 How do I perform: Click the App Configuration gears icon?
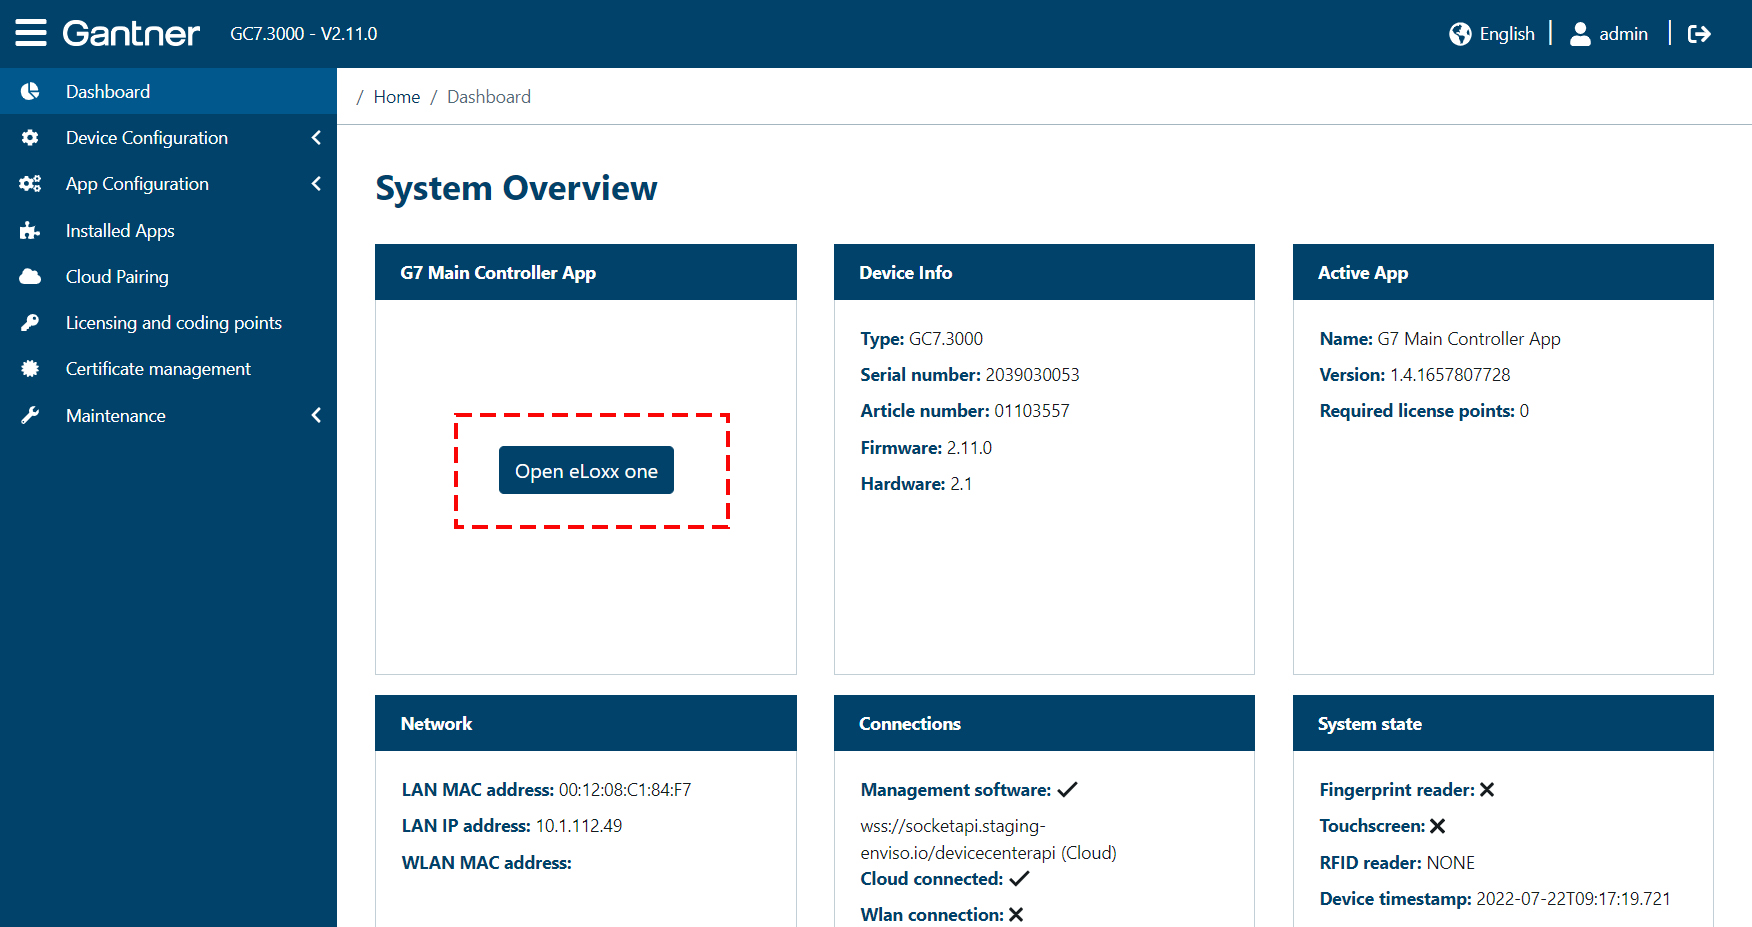[30, 184]
